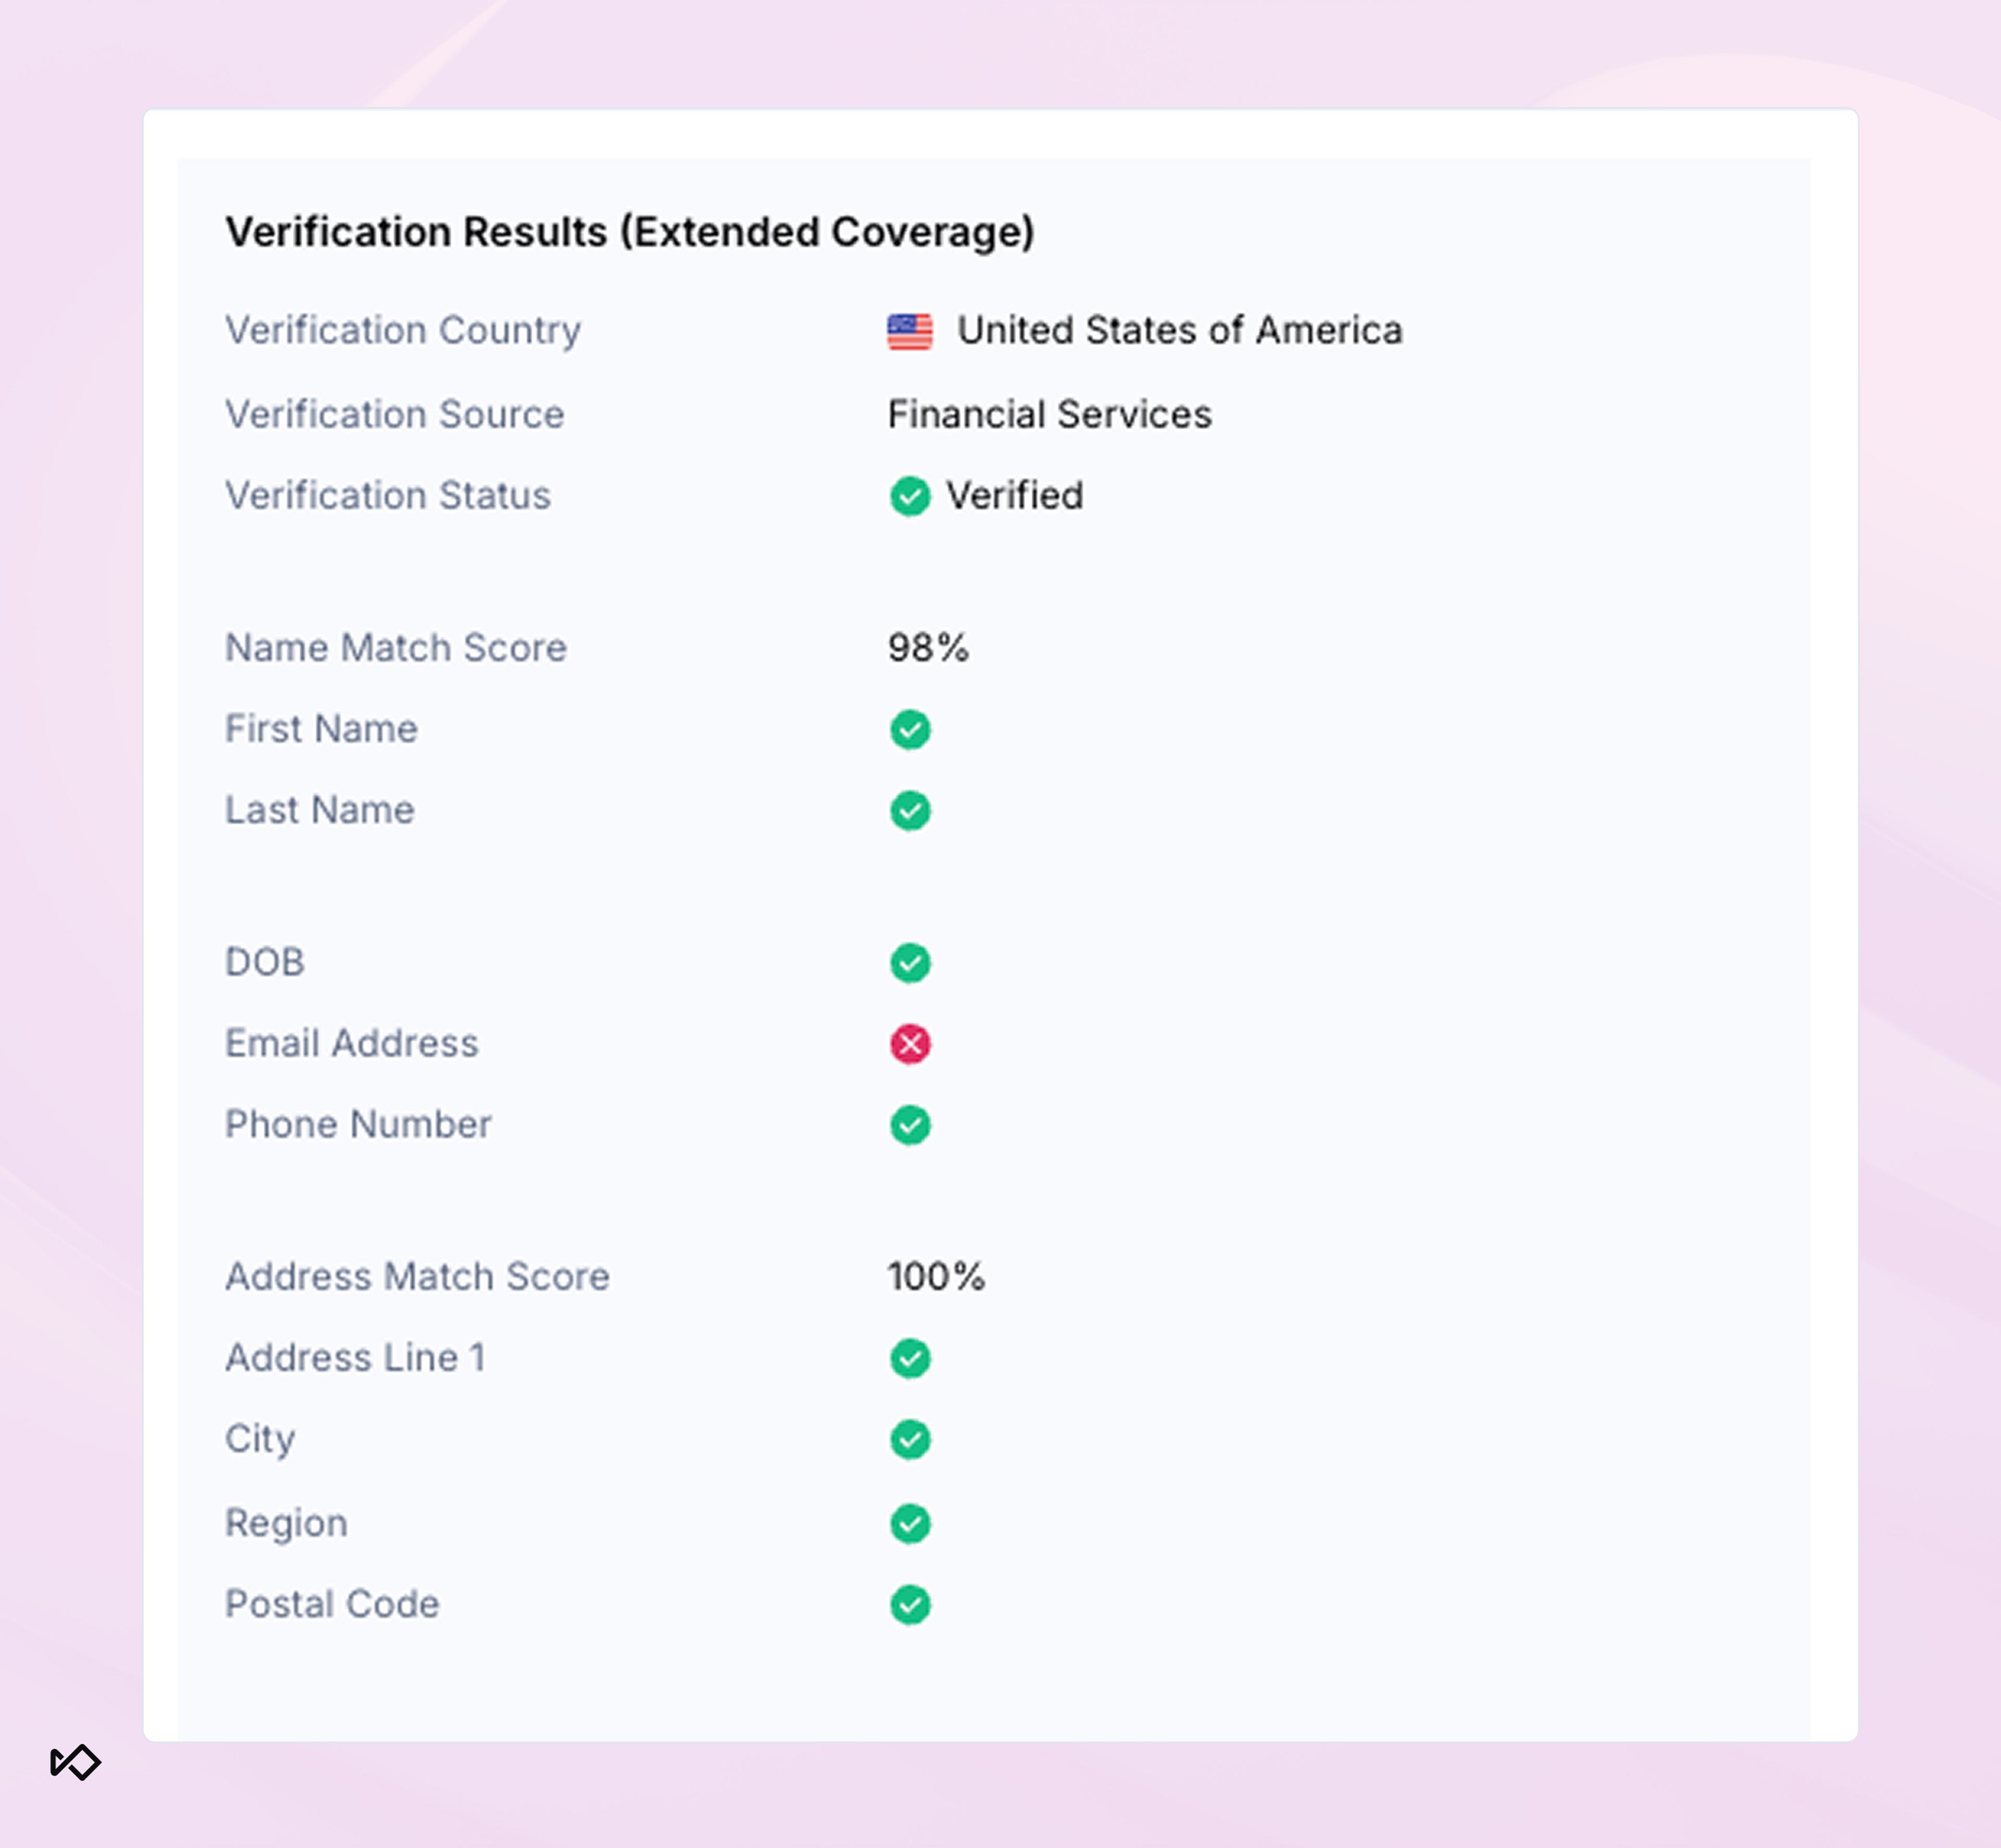The image size is (2001, 1848).
Task: Click the United States of America text
Action: point(1180,330)
